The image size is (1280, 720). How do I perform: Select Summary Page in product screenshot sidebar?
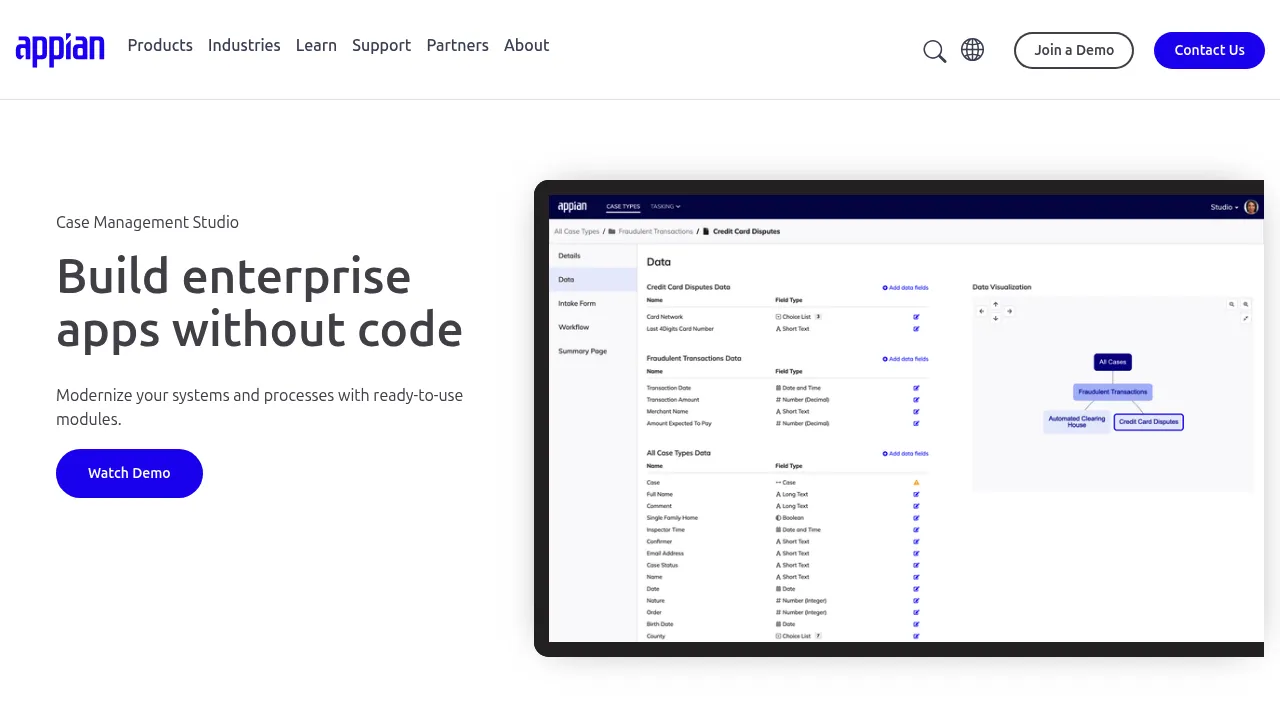click(x=592, y=351)
